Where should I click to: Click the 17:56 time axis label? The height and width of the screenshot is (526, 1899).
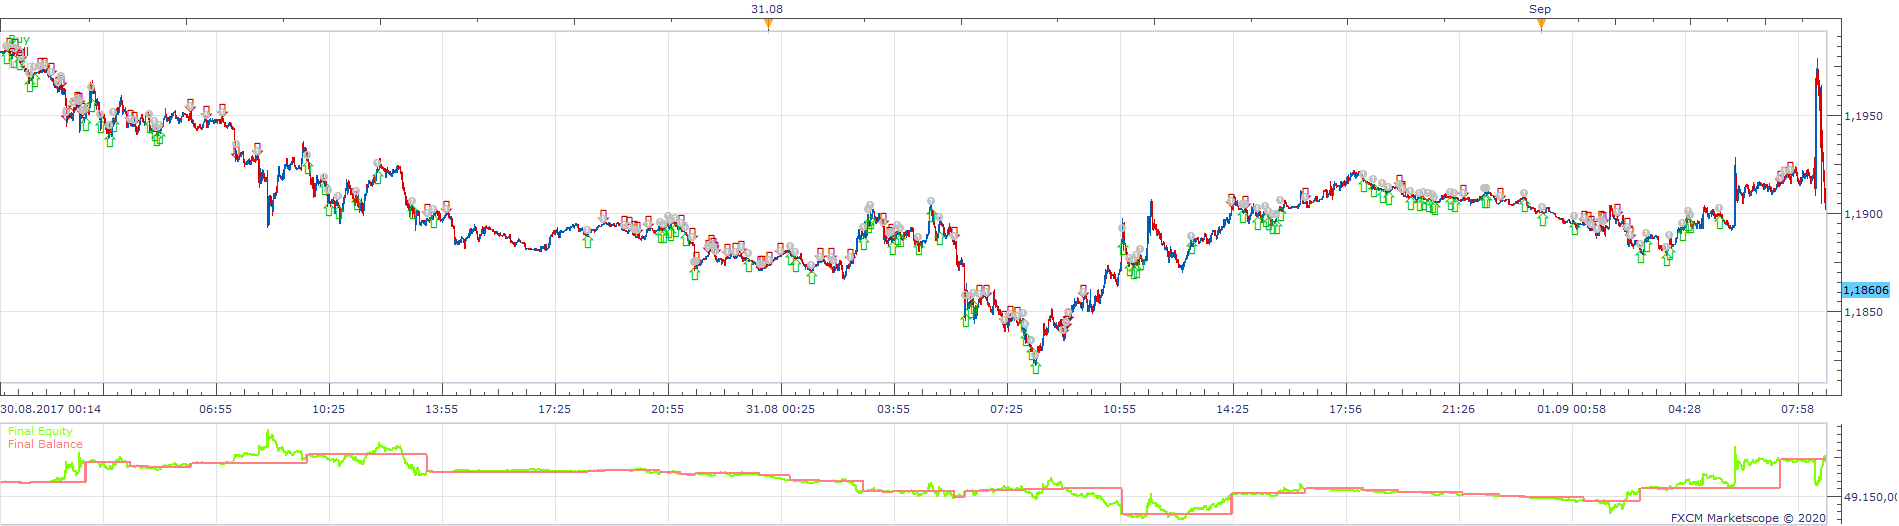tap(1345, 409)
